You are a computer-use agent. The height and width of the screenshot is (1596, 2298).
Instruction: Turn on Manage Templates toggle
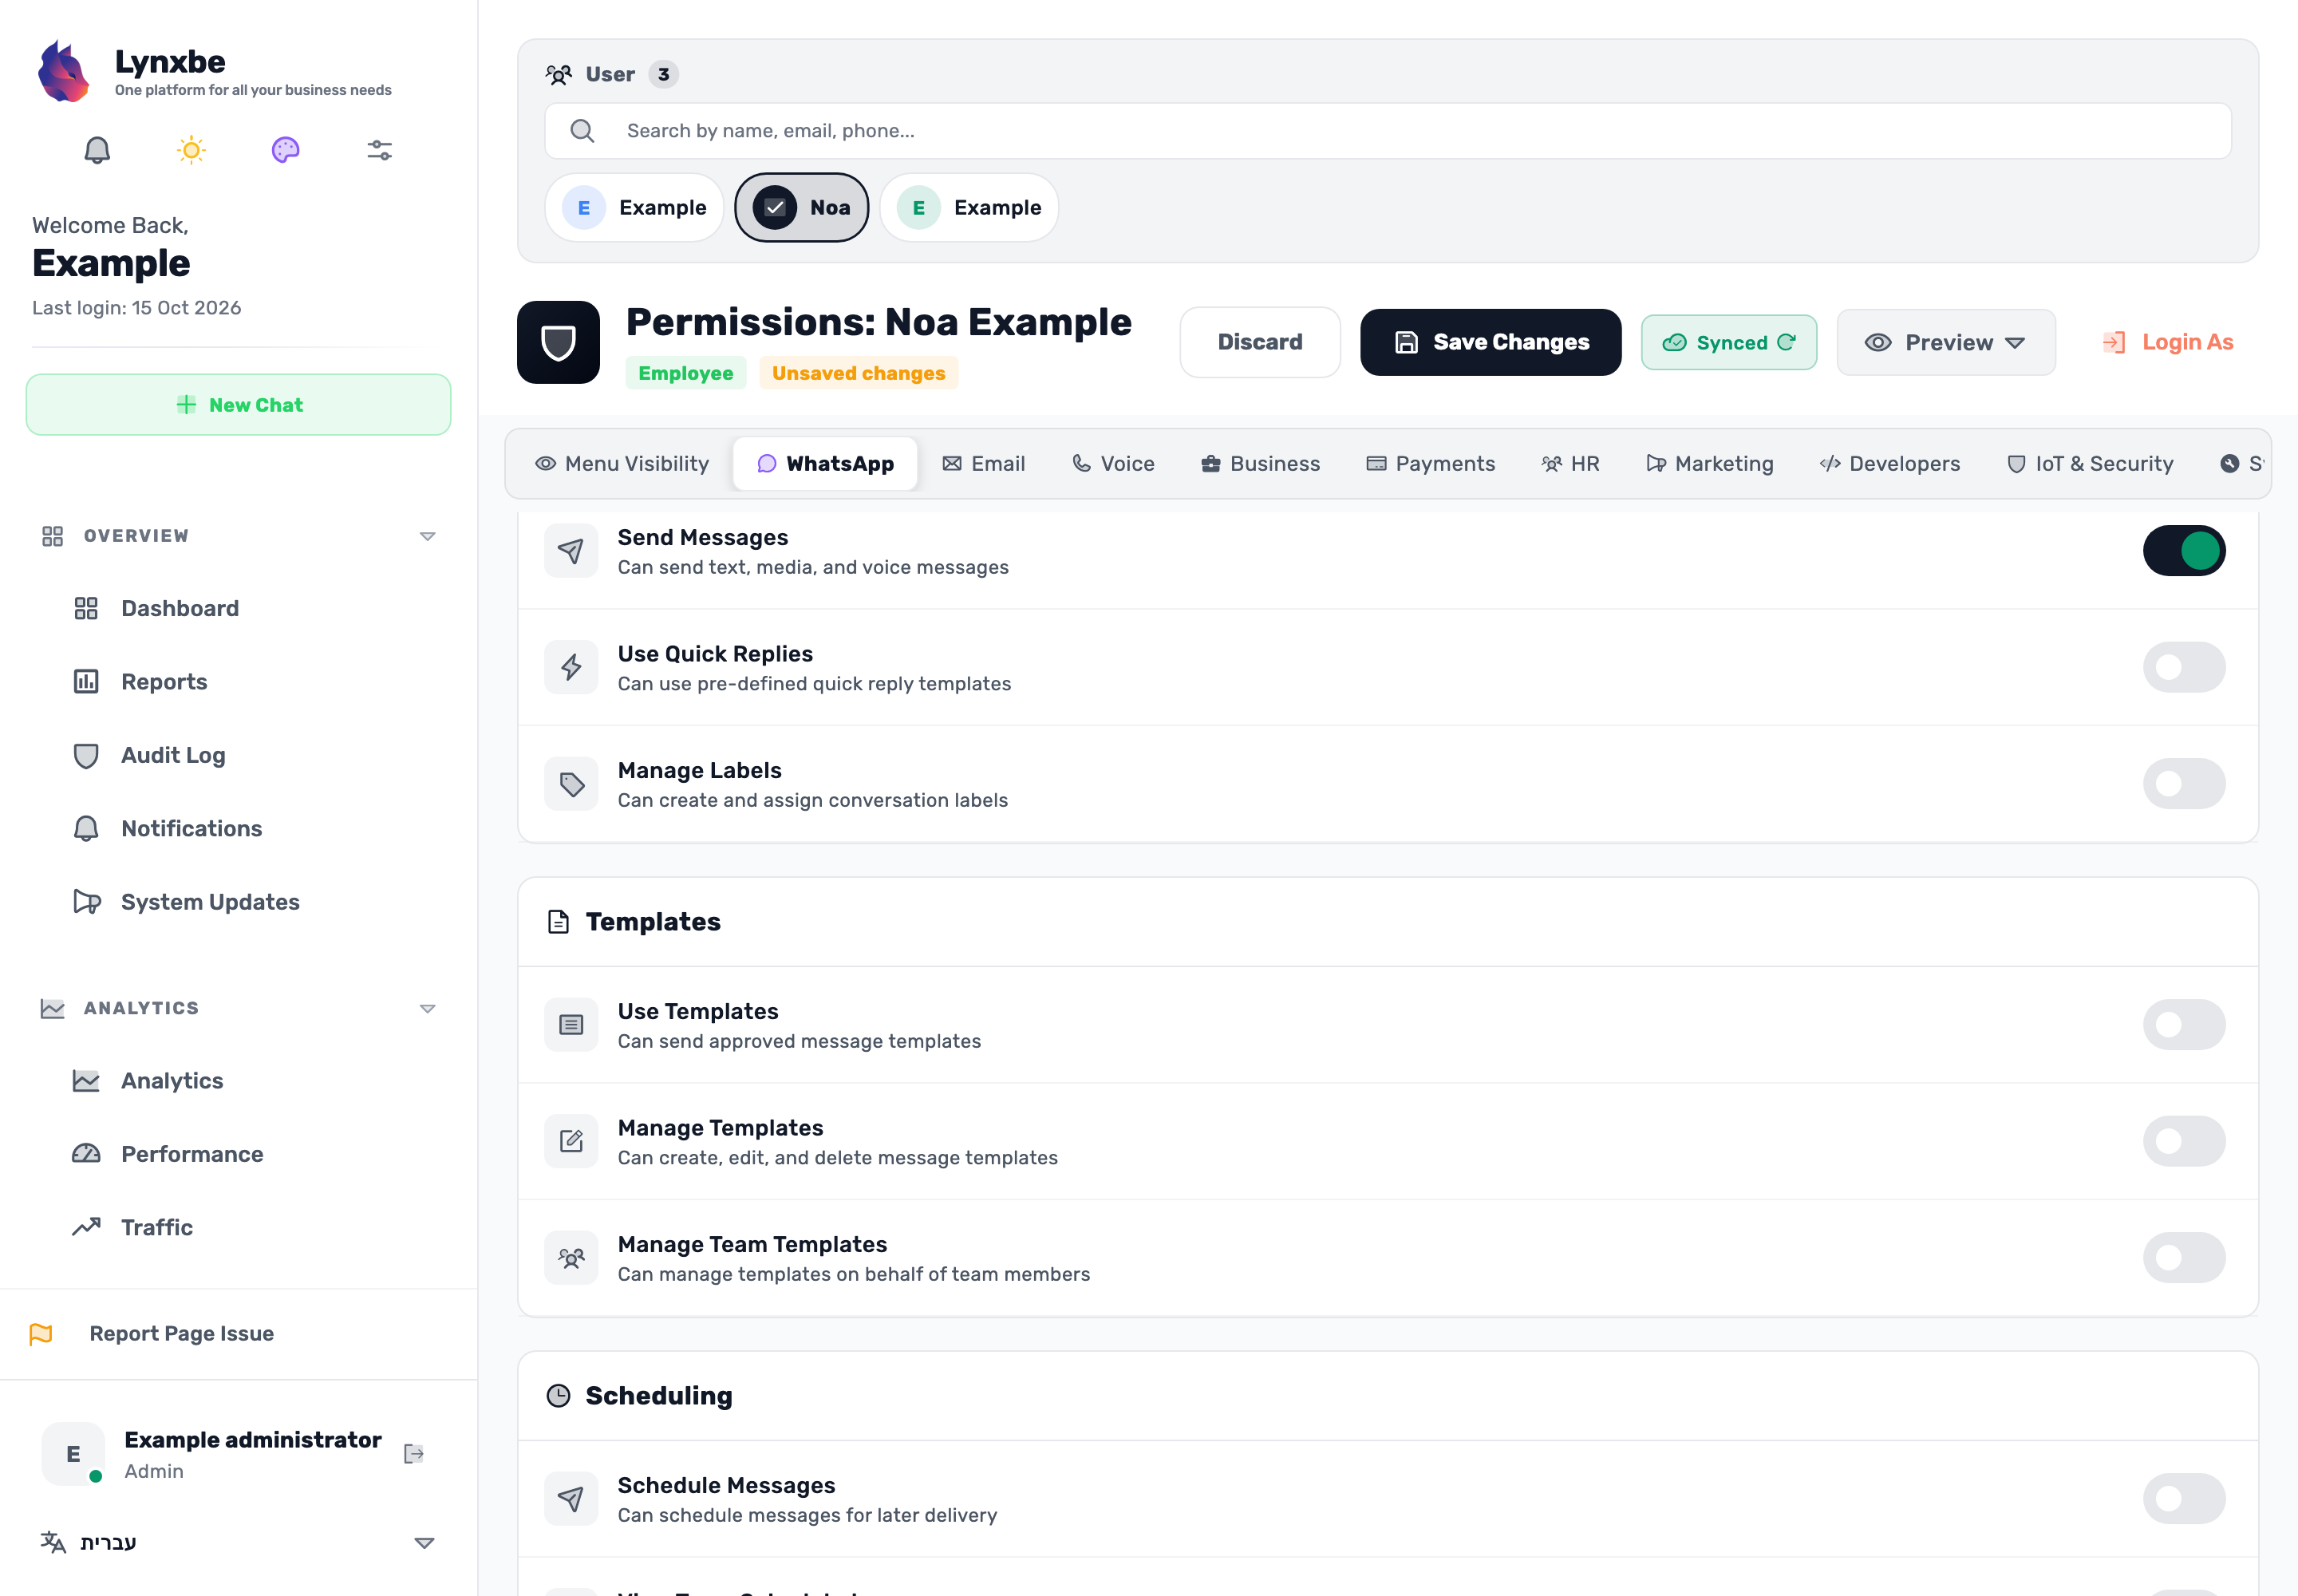point(2184,1141)
